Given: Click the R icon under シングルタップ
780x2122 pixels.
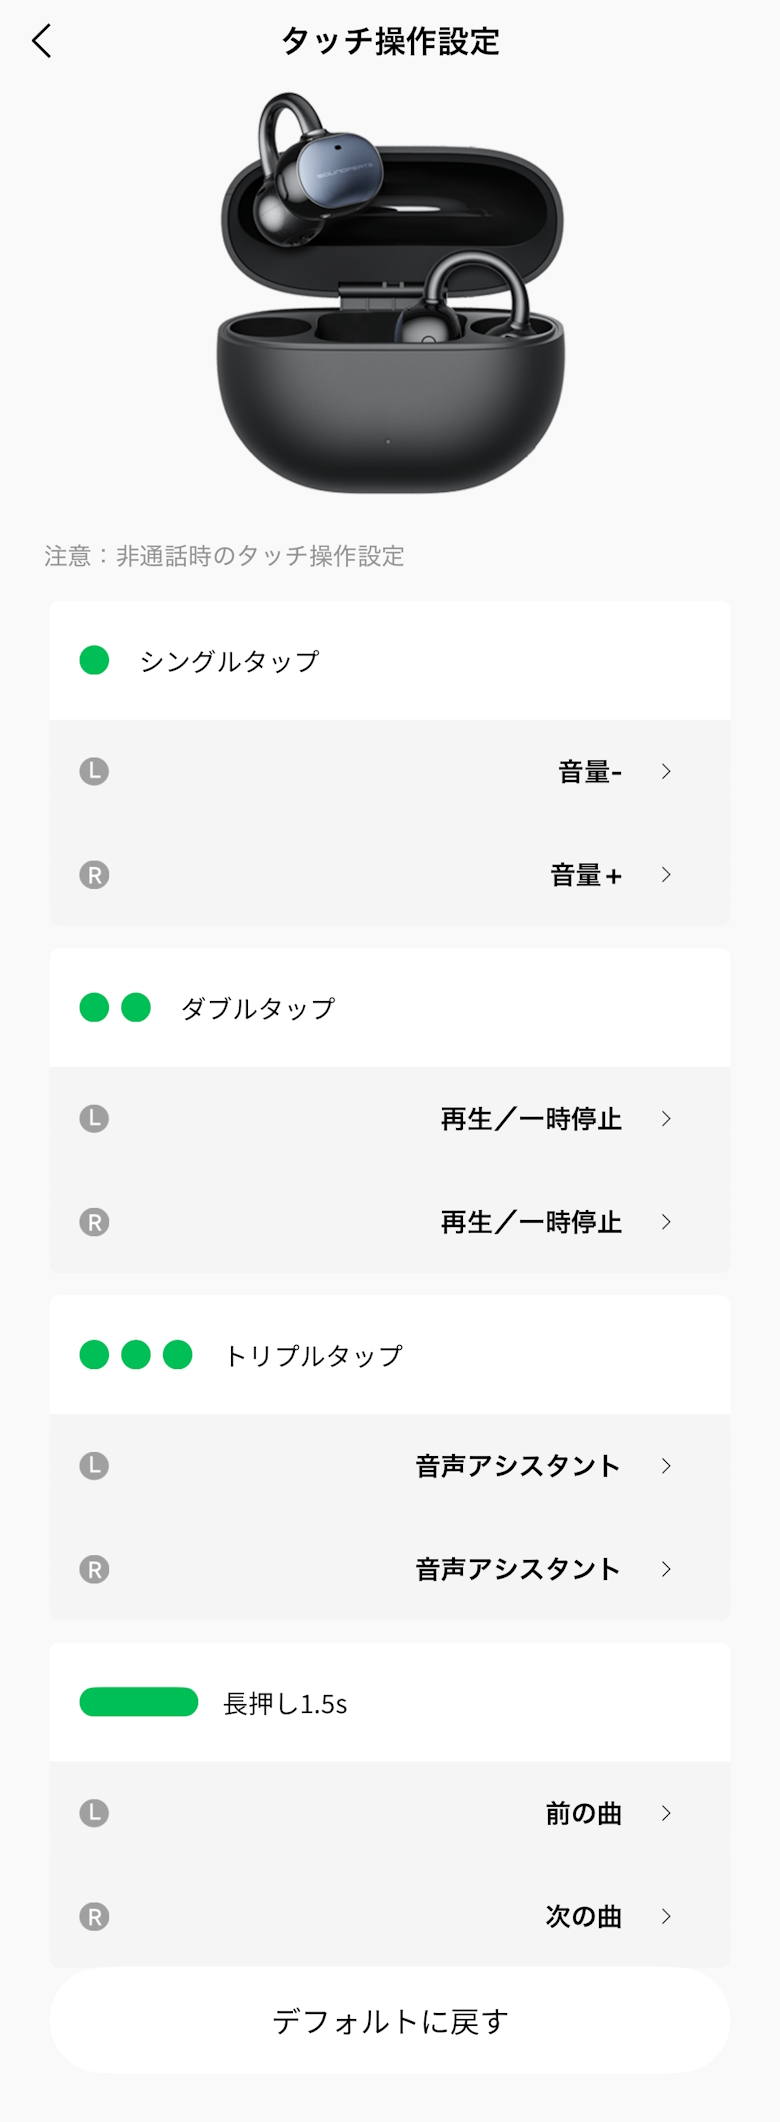Looking at the screenshot, I should pos(94,875).
